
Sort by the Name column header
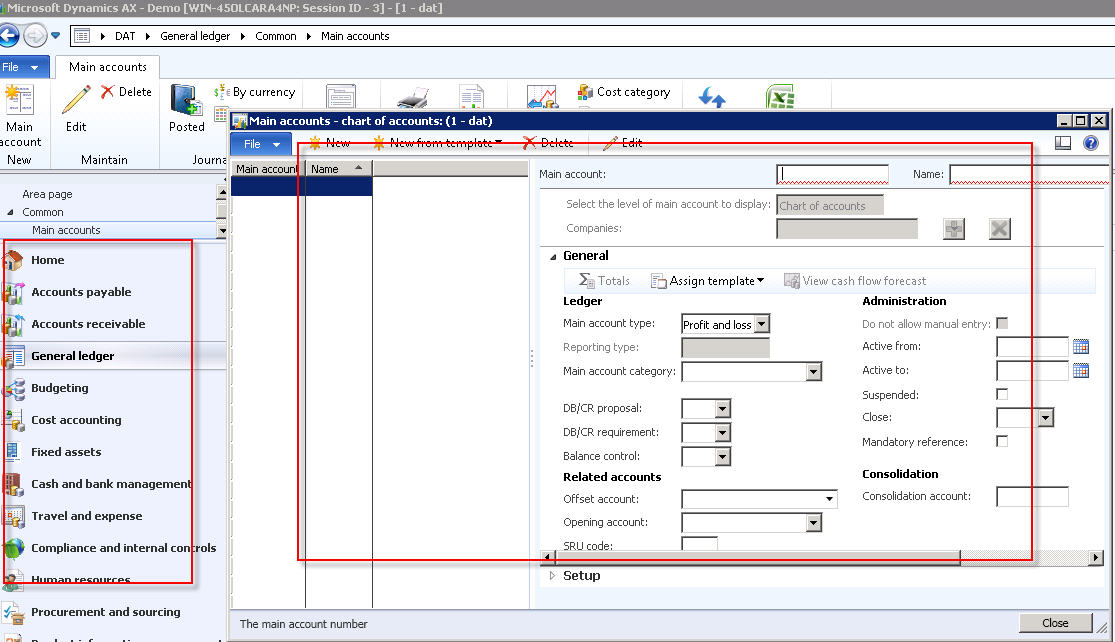tap(338, 168)
